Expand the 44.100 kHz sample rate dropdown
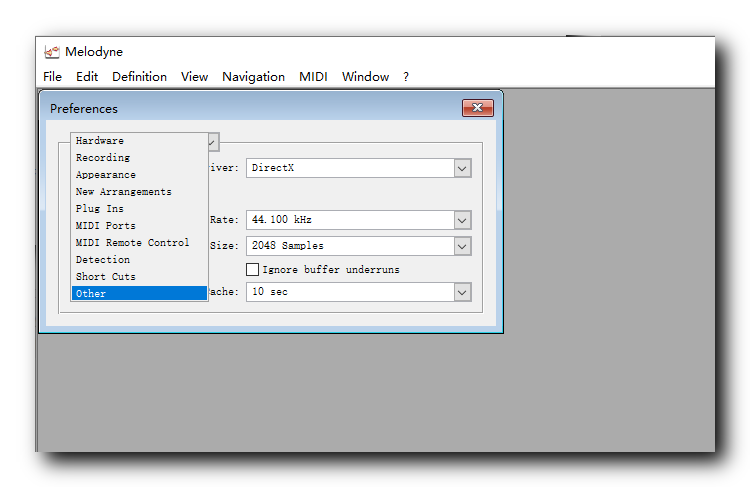This screenshot has width=750, height=487. coord(462,220)
